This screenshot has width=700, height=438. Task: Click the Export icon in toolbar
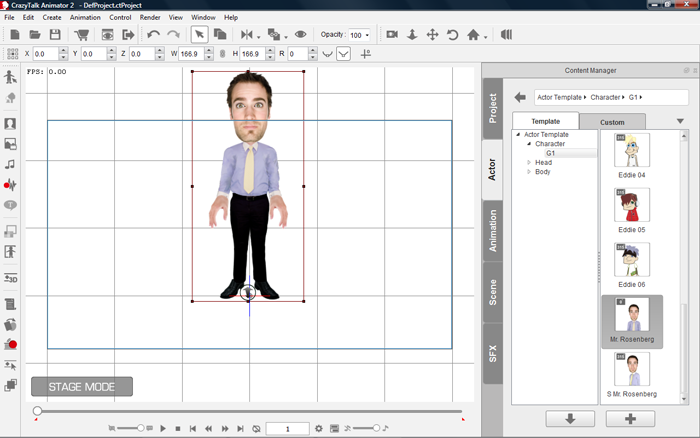(128, 35)
